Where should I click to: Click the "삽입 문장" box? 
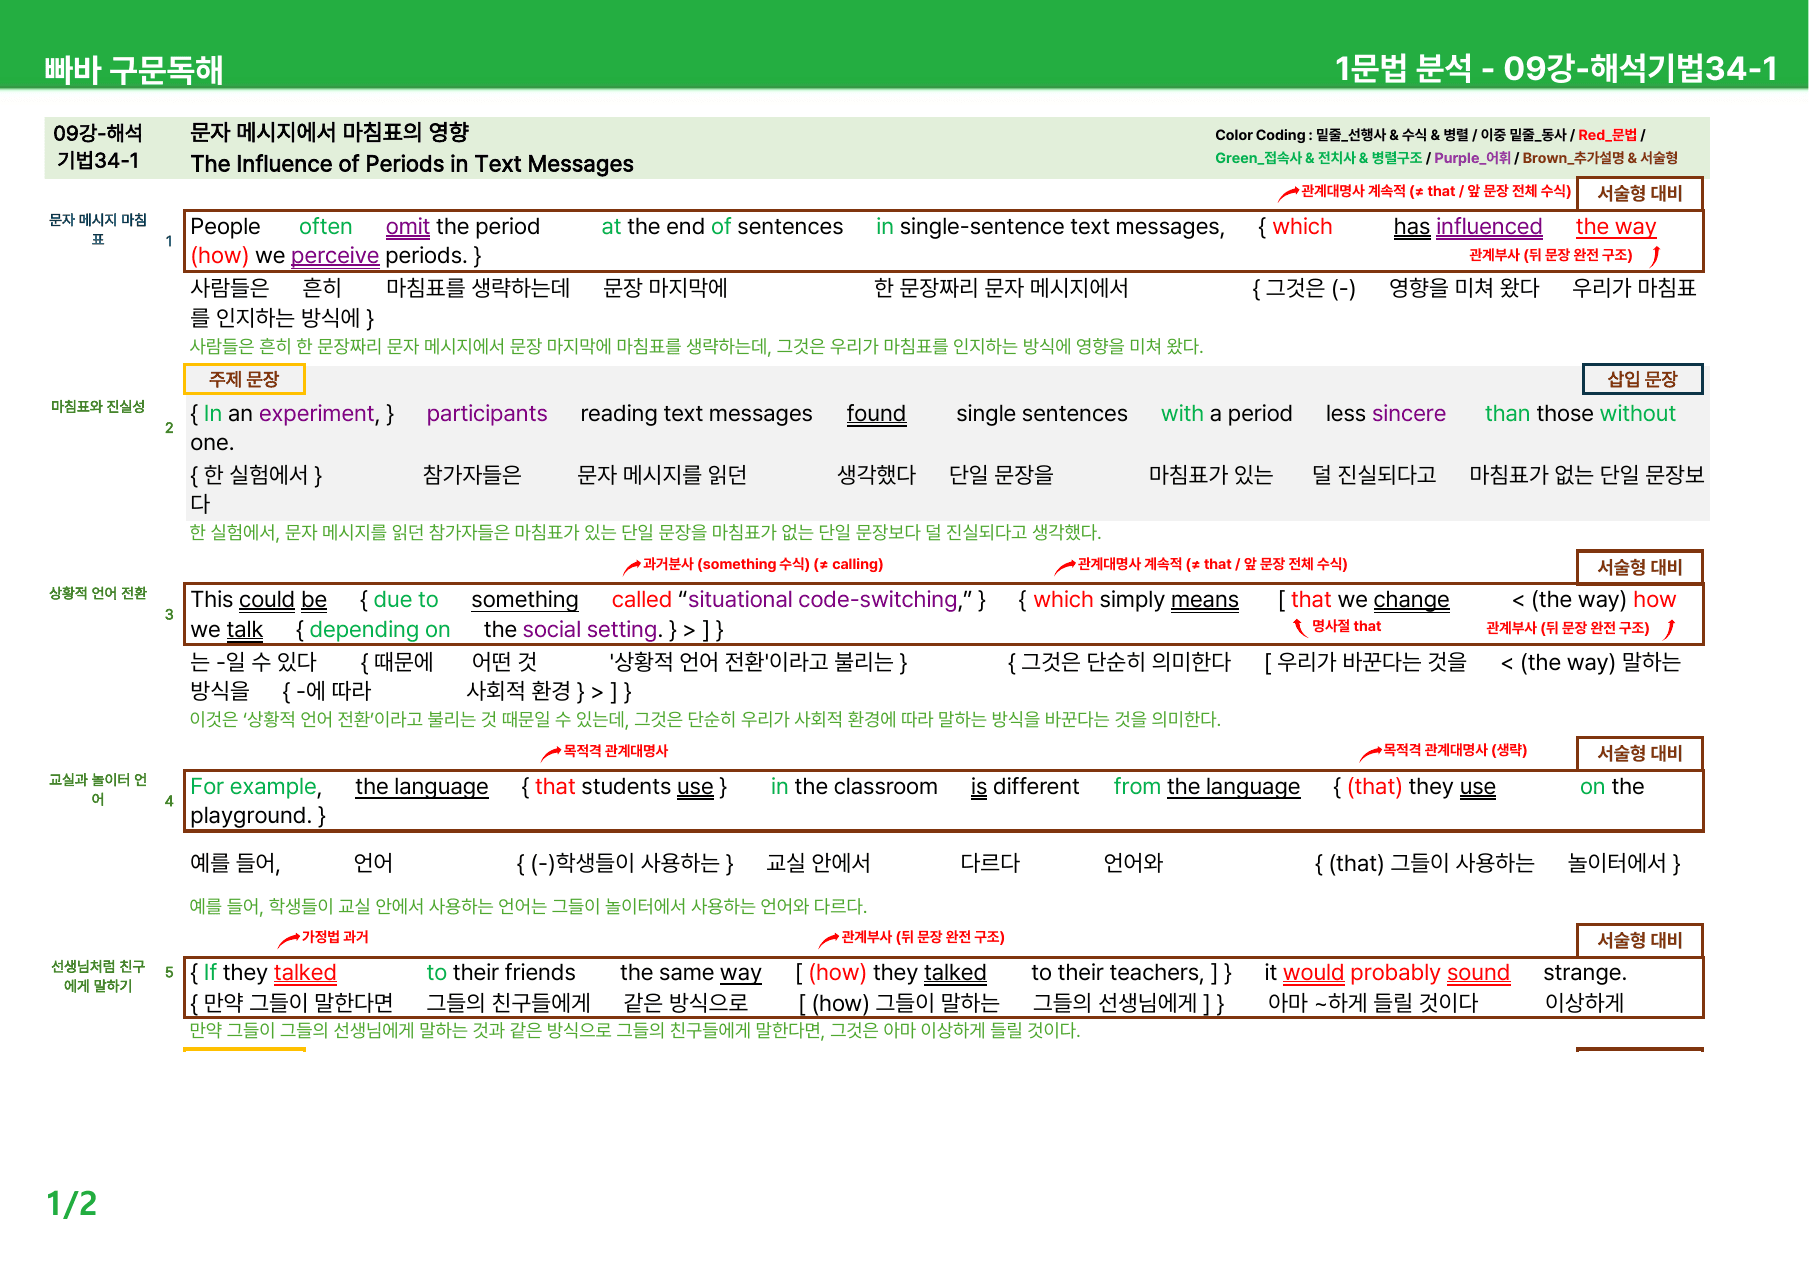[x=1642, y=379]
